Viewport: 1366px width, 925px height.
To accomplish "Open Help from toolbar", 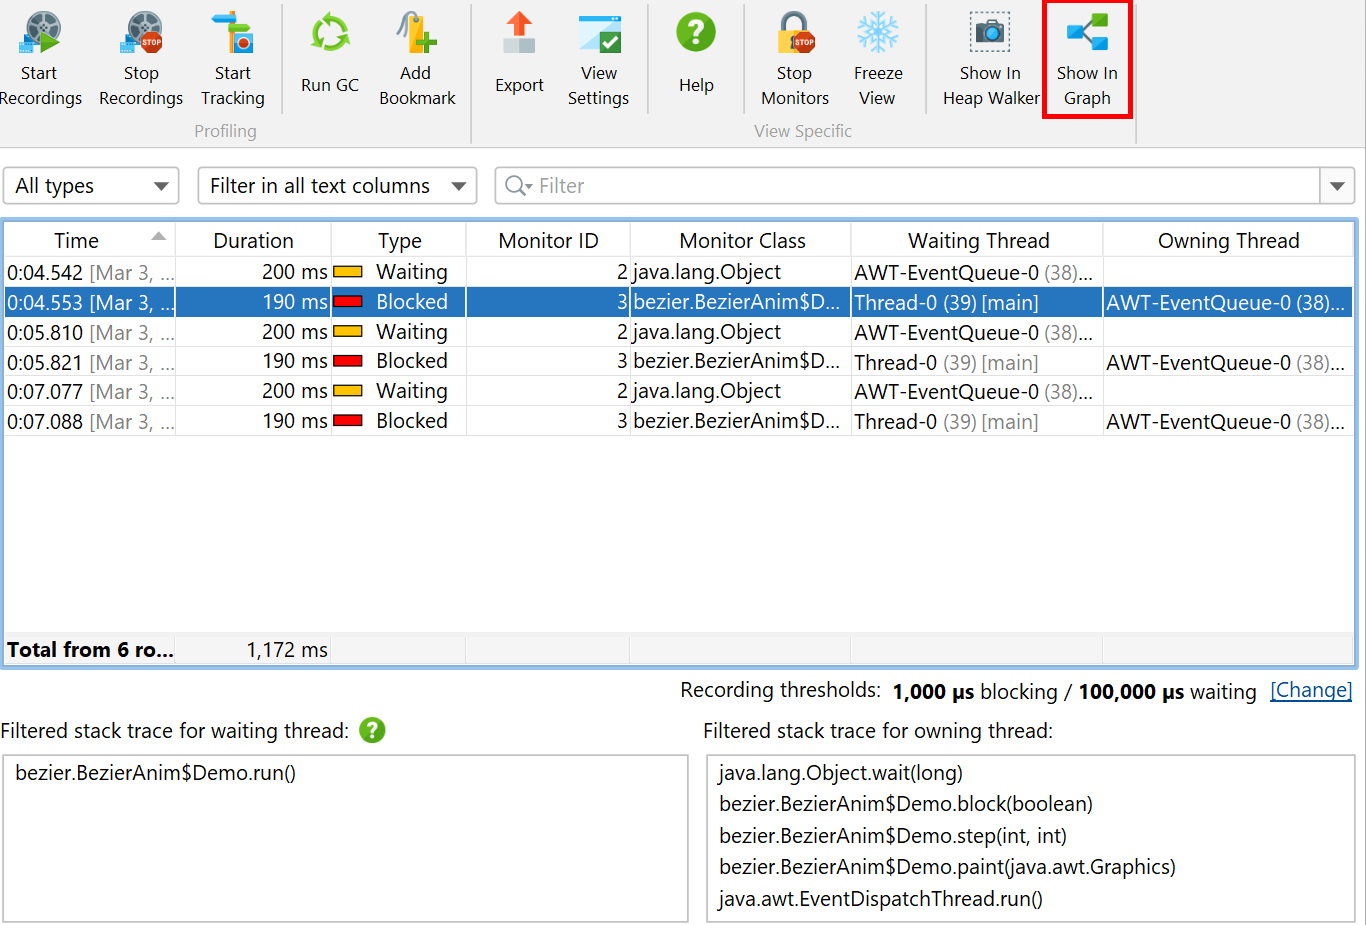I will click(x=696, y=55).
